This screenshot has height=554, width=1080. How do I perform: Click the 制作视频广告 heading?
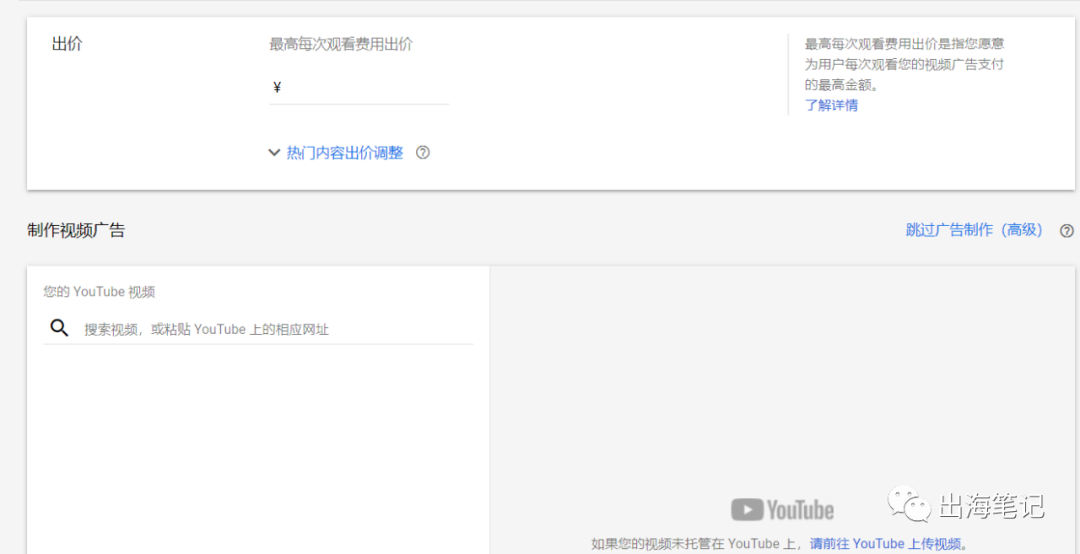coord(76,230)
